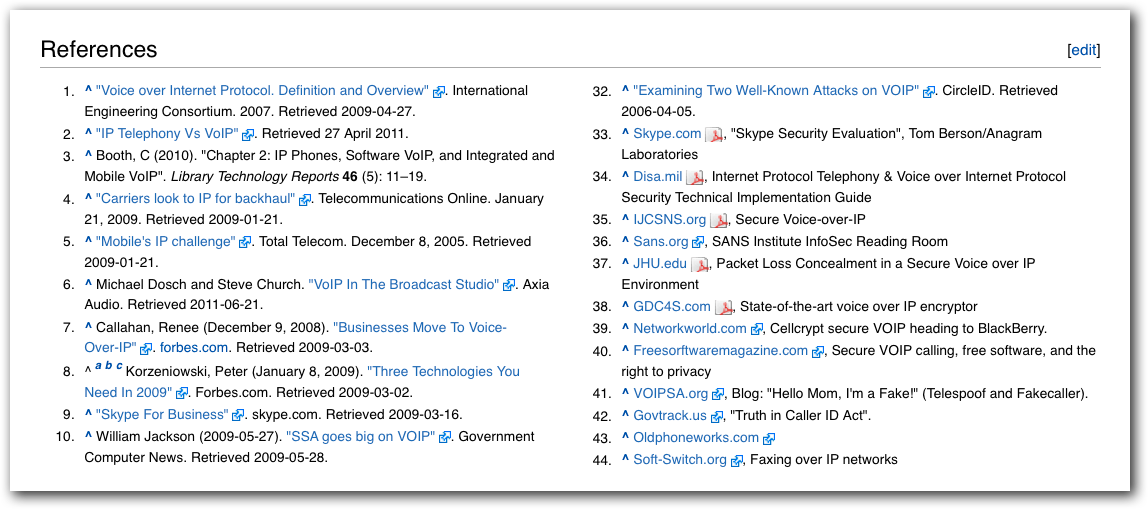This screenshot has width=1148, height=509.
Task: Jump up via caret before Soft-Switch.org
Action: click(x=625, y=460)
